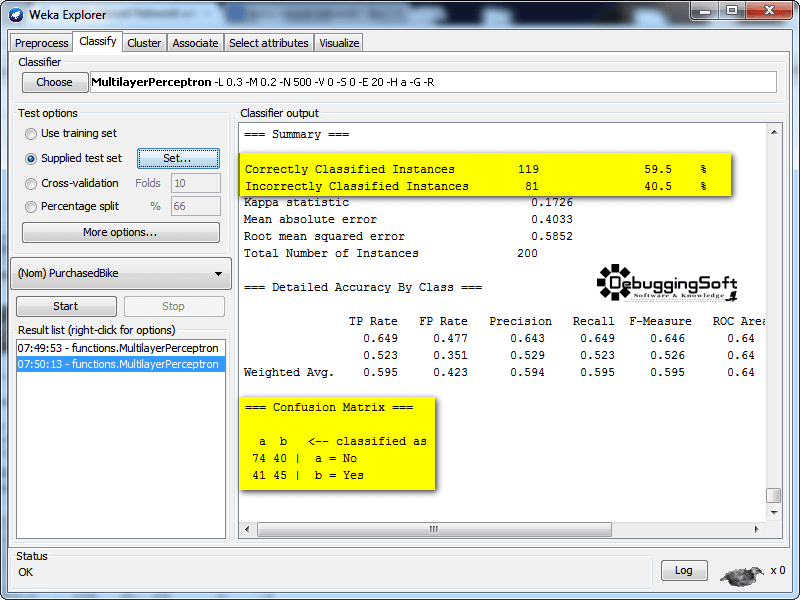Switch to the Preprocess tab

tap(41, 43)
